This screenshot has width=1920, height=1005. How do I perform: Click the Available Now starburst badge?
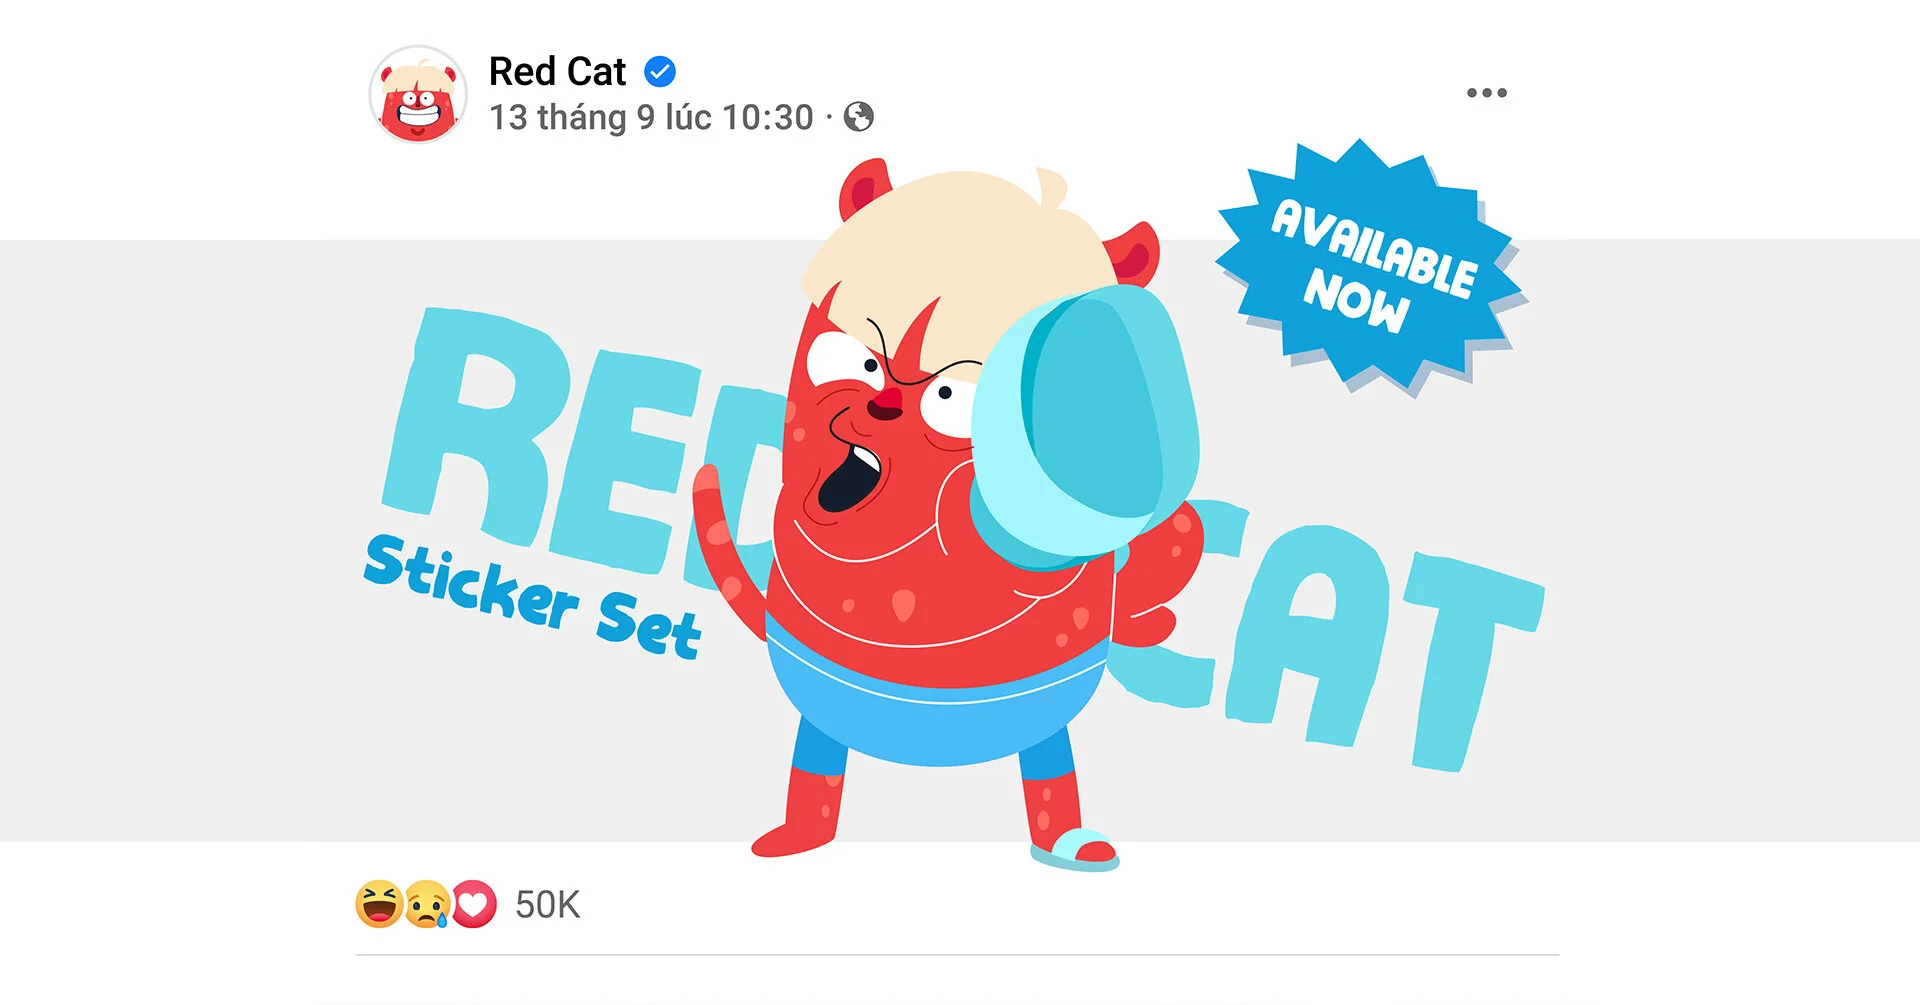click(1371, 265)
